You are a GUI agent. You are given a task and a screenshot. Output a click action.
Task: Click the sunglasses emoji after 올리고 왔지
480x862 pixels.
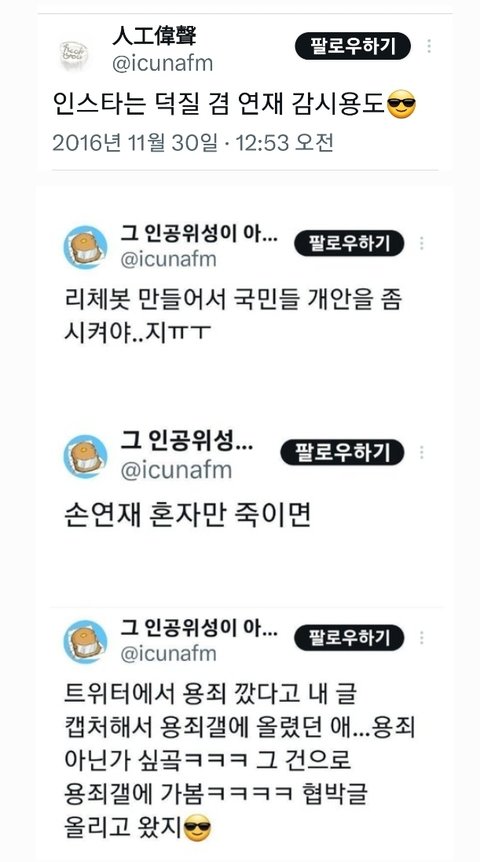(x=197, y=826)
